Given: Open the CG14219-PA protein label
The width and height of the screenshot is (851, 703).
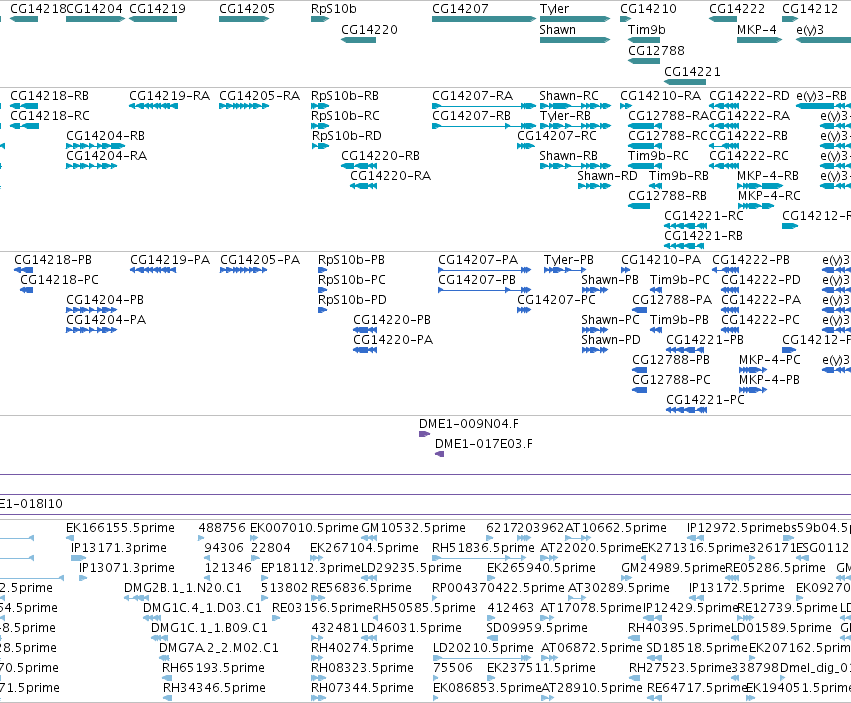Looking at the screenshot, I should click(x=170, y=260).
